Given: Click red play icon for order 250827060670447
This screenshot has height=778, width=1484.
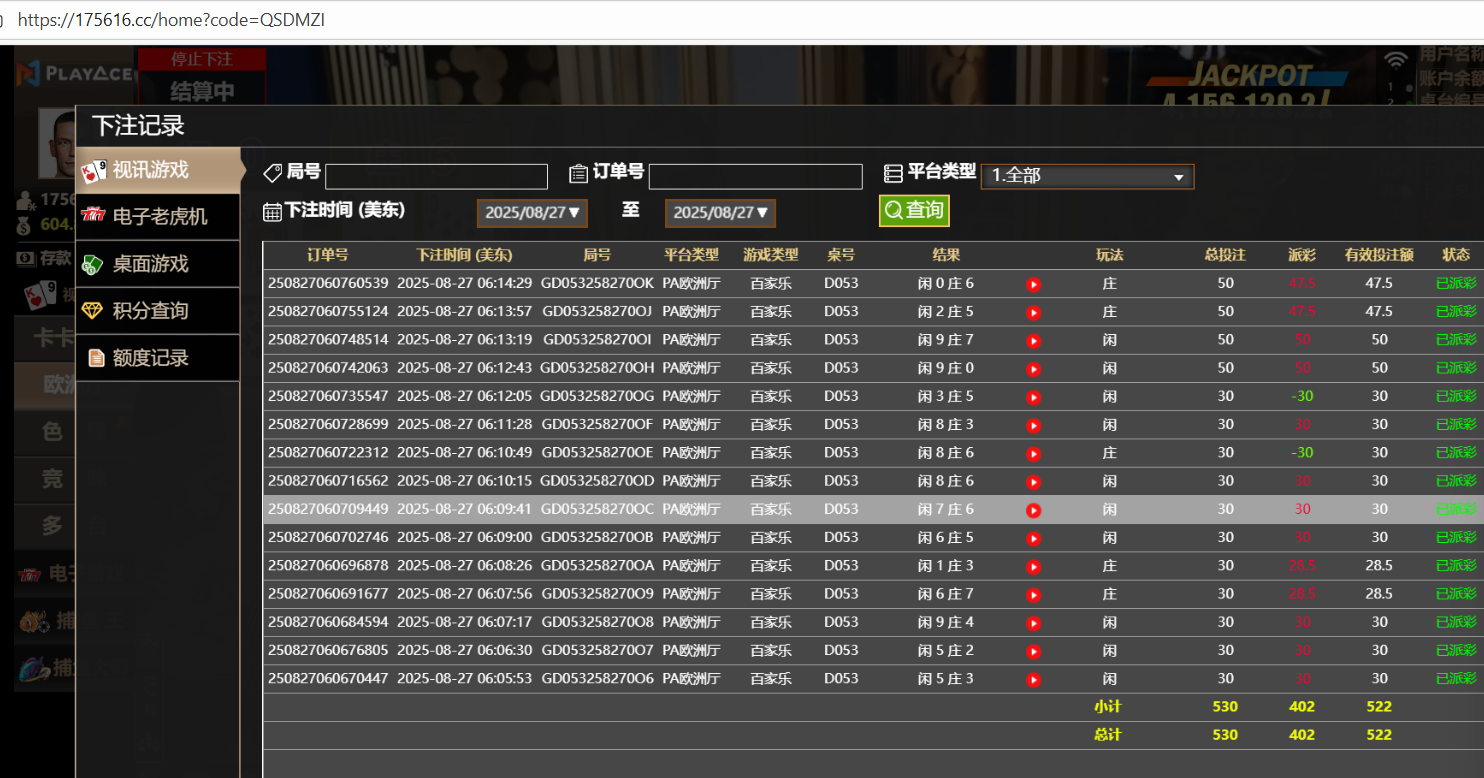Looking at the screenshot, I should [x=1034, y=680].
